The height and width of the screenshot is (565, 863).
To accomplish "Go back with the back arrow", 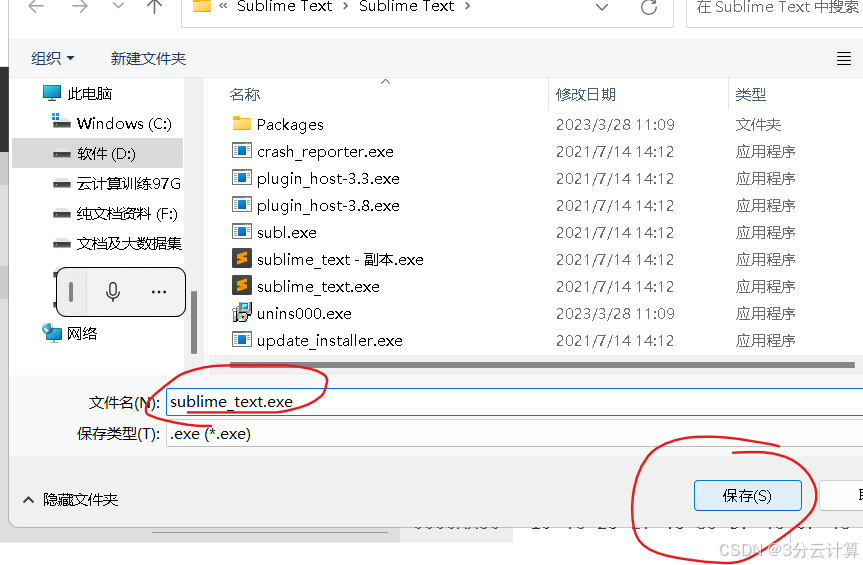I will 36,7.
